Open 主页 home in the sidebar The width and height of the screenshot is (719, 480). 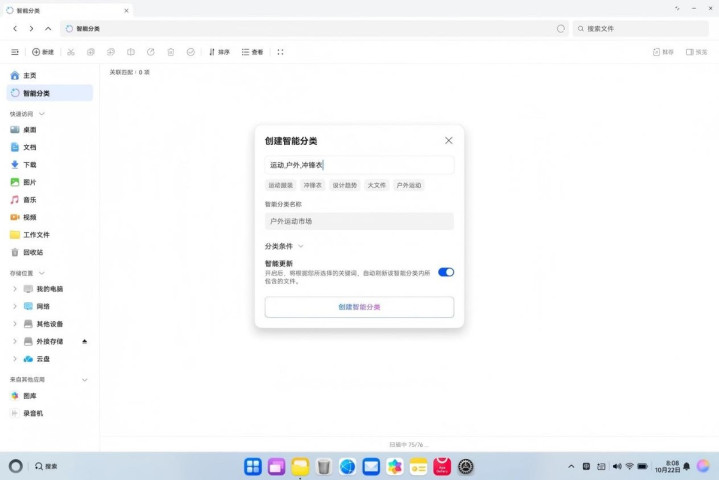pos(29,75)
